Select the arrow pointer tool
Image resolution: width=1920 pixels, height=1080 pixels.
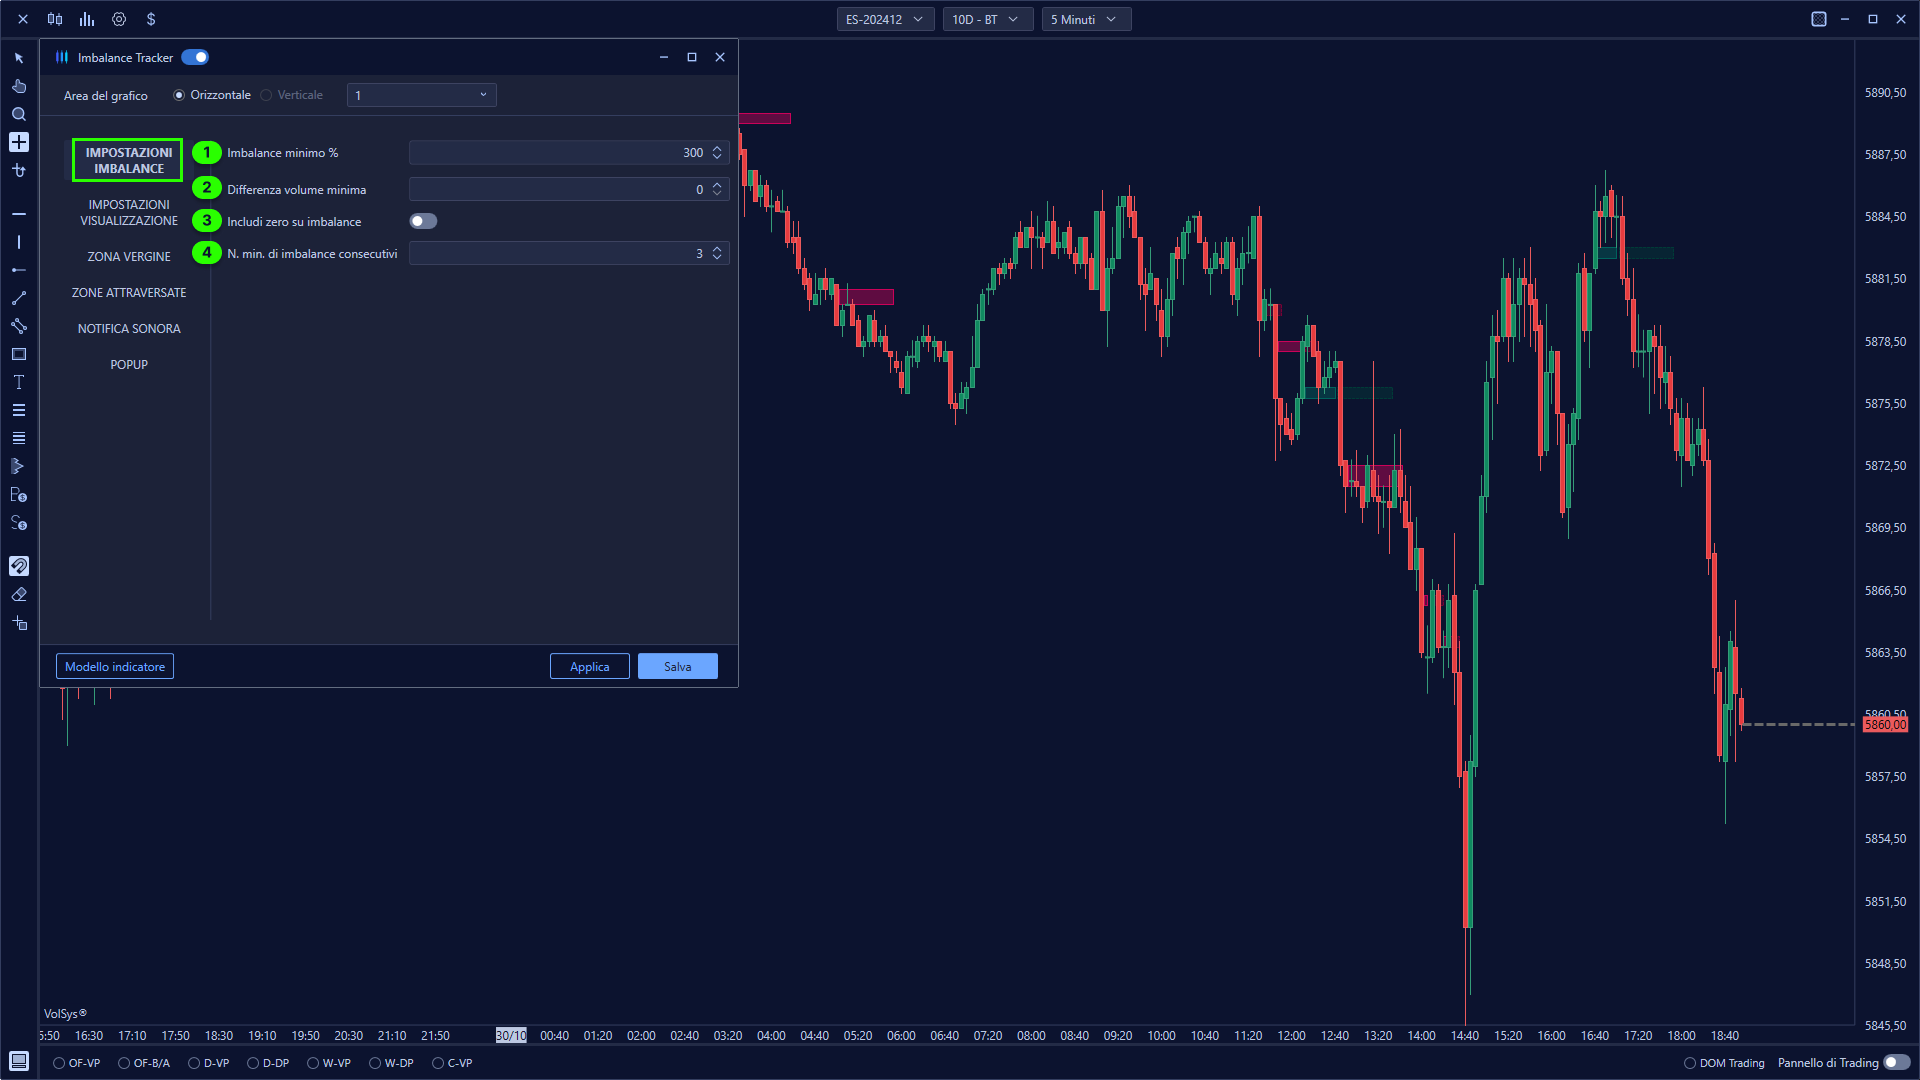[x=19, y=58]
